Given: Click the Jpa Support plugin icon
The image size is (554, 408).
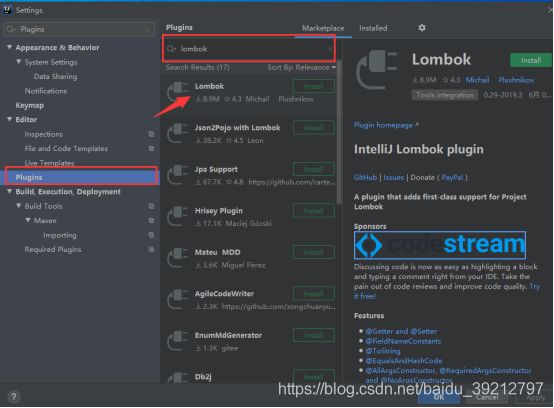Looking at the screenshot, I should [178, 175].
